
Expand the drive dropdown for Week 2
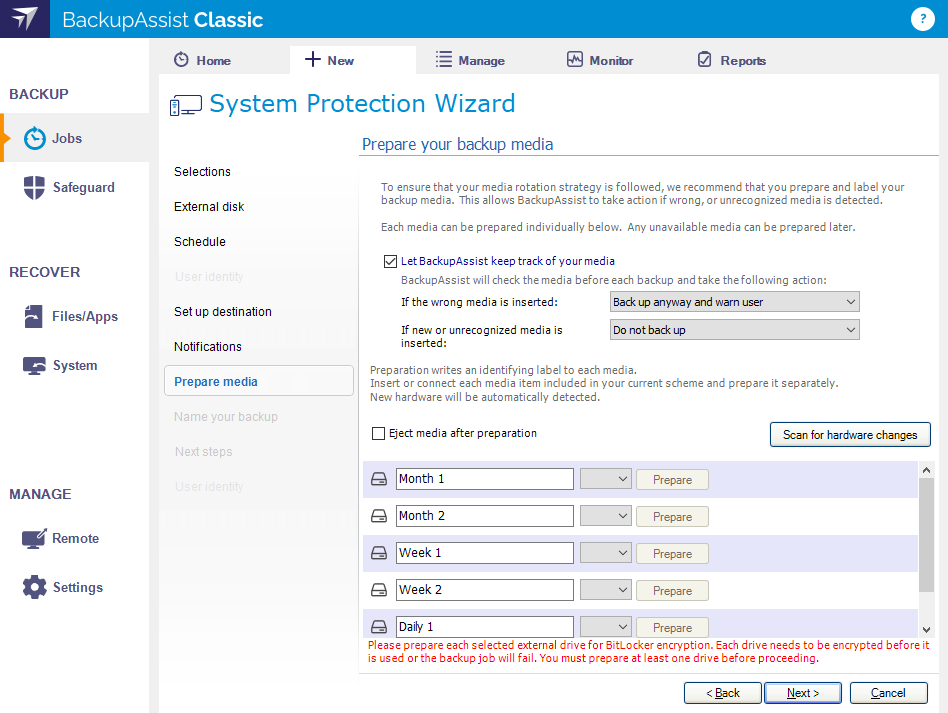pyautogui.click(x=606, y=590)
